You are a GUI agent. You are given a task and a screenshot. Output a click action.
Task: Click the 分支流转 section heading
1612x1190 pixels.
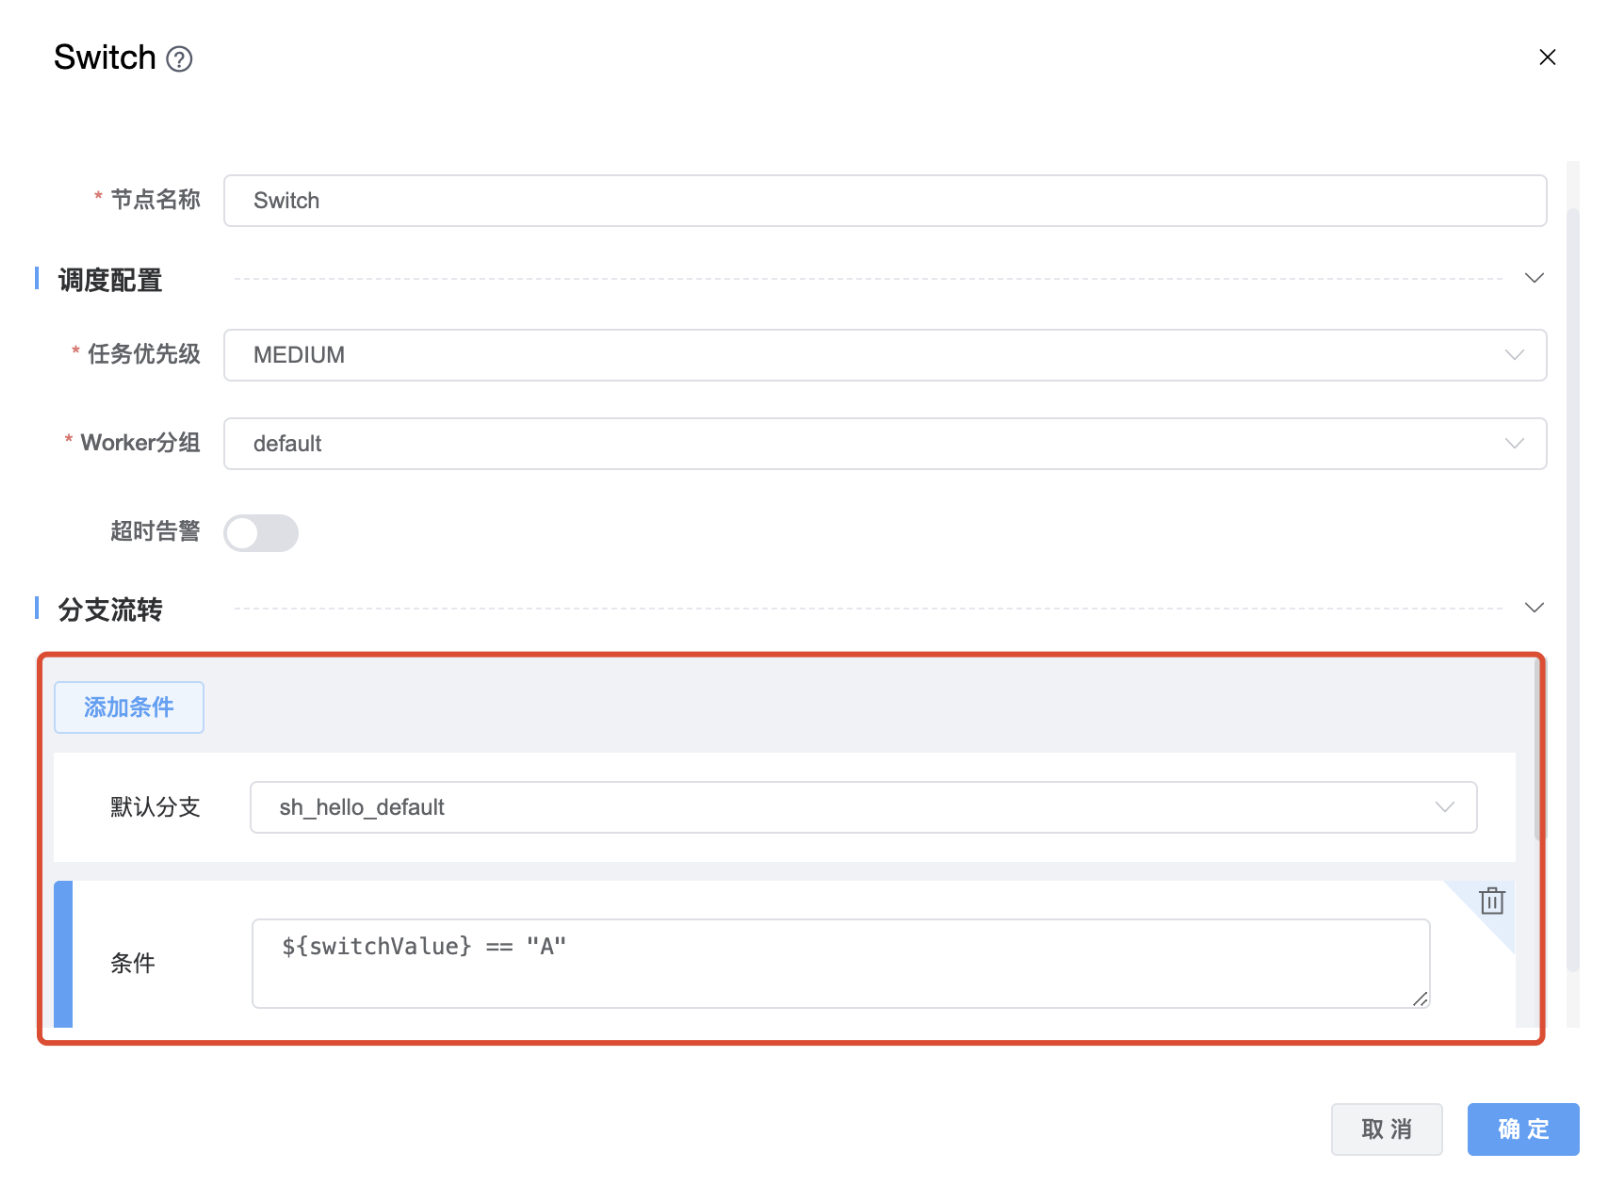pos(110,610)
